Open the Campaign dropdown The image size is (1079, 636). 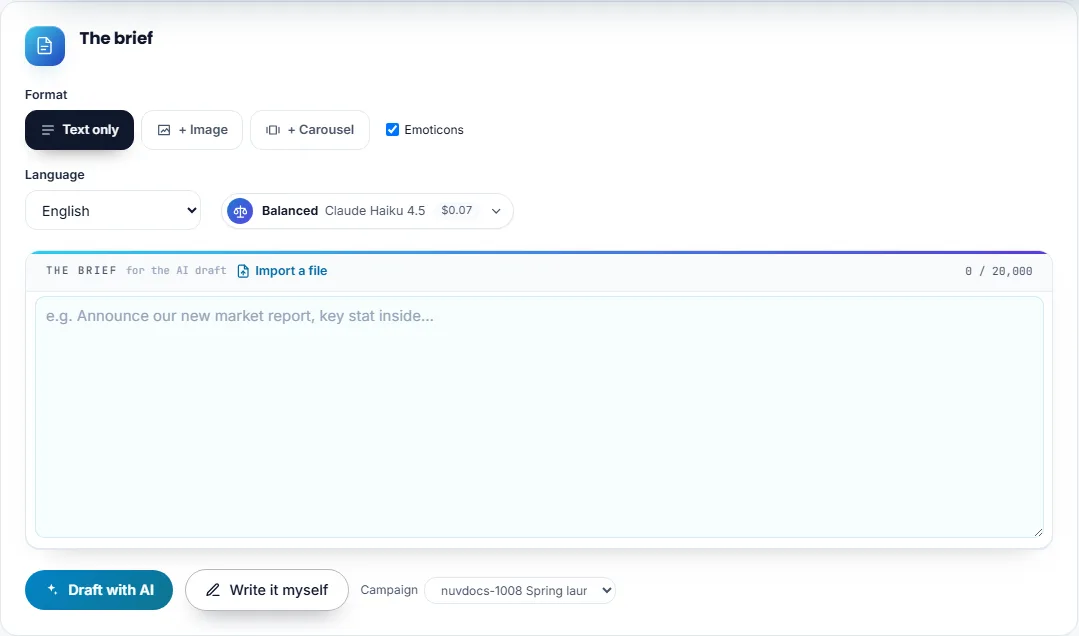coord(520,591)
